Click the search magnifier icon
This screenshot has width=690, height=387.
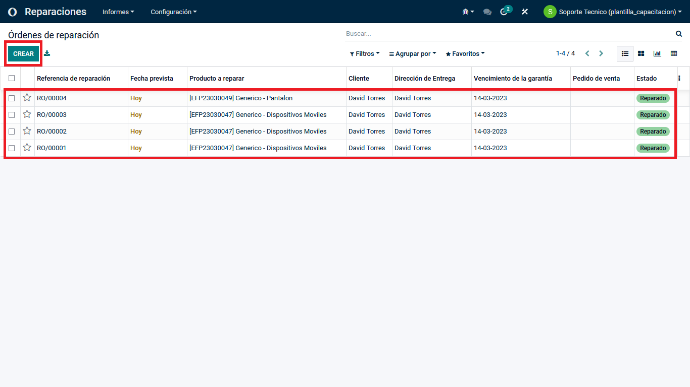click(679, 34)
